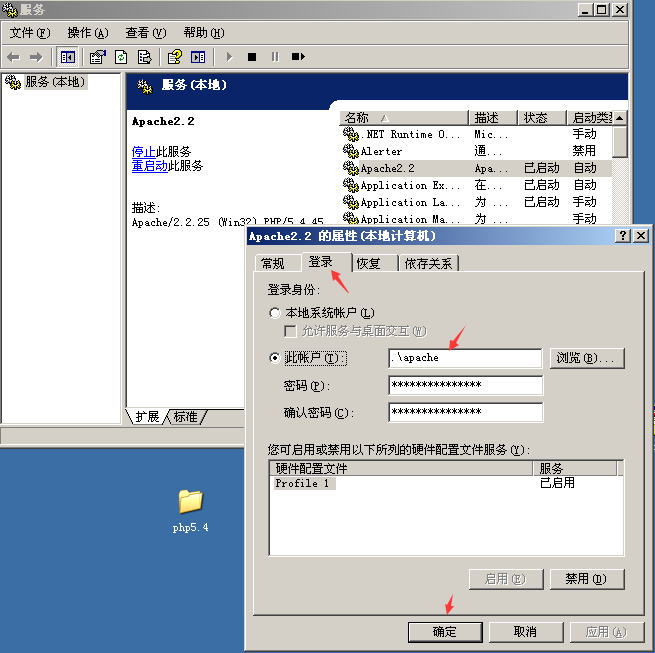The height and width of the screenshot is (653, 655).
Task: Click the 浏览 button
Action: click(x=587, y=358)
